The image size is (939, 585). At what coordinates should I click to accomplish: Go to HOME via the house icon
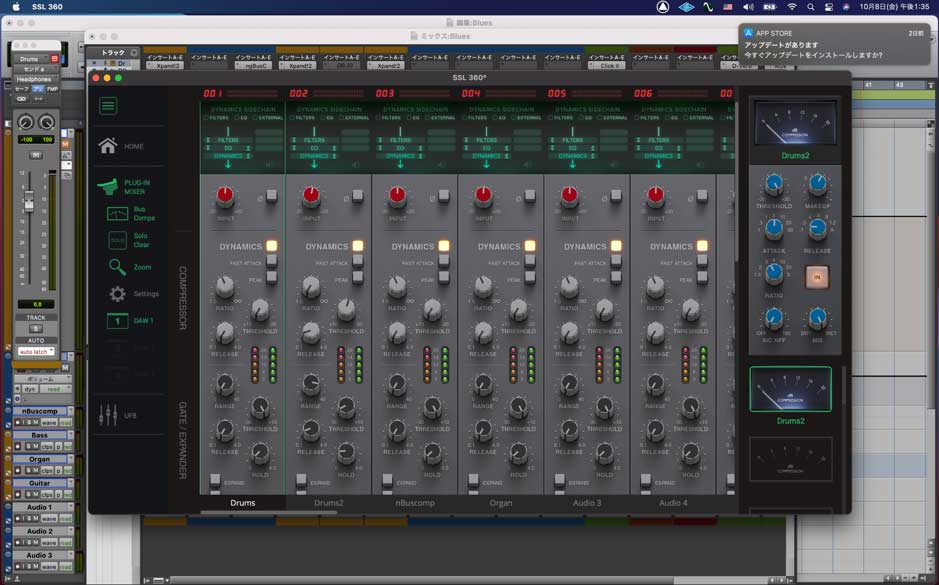[x=108, y=146]
